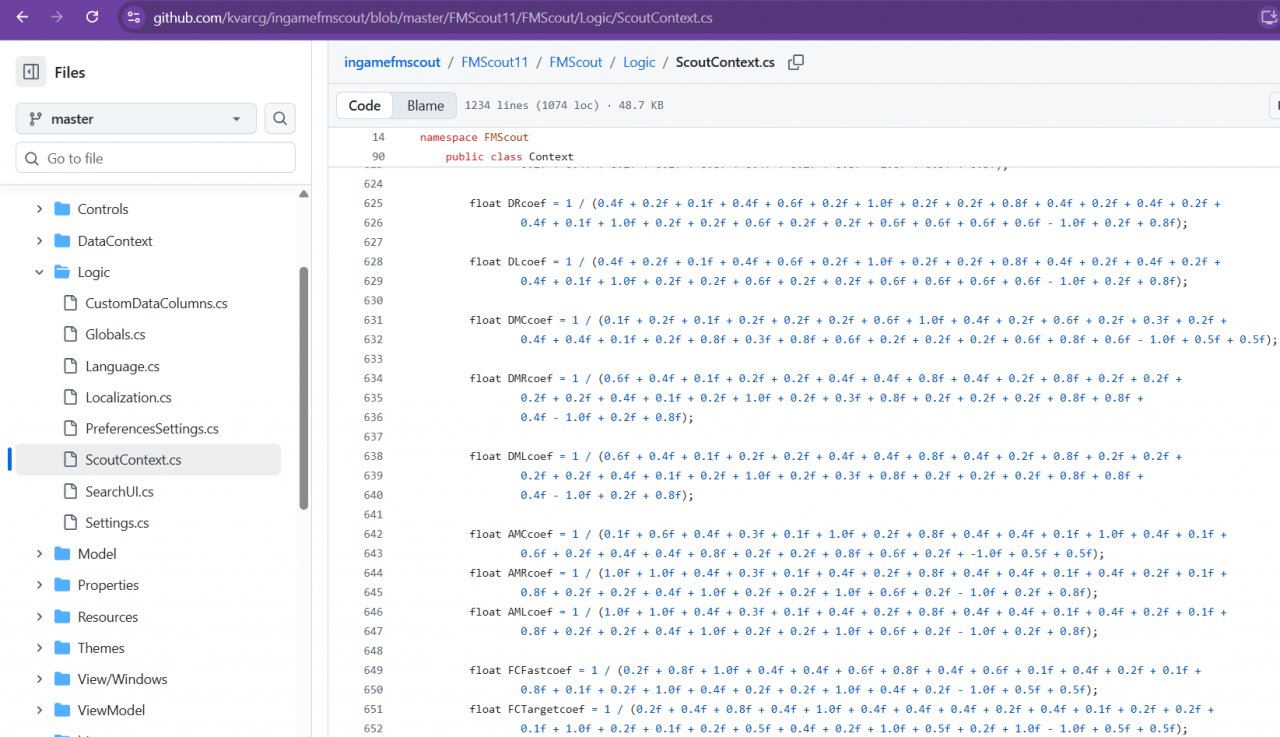Click the Logic folder icon
1280x737 pixels.
62,272
